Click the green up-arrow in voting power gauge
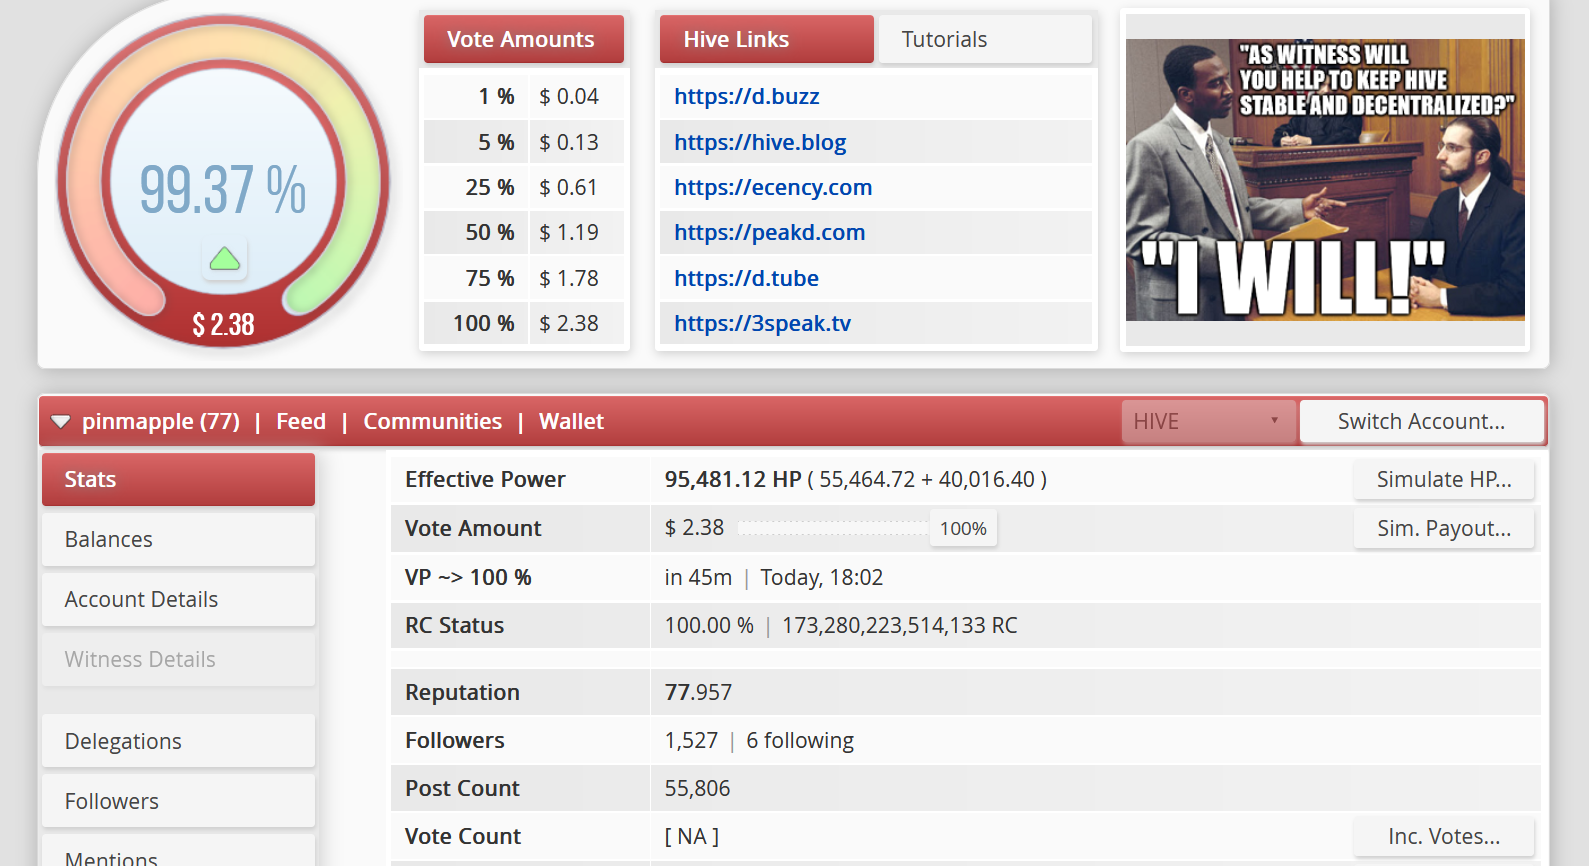The height and width of the screenshot is (866, 1589). pyautogui.click(x=225, y=260)
